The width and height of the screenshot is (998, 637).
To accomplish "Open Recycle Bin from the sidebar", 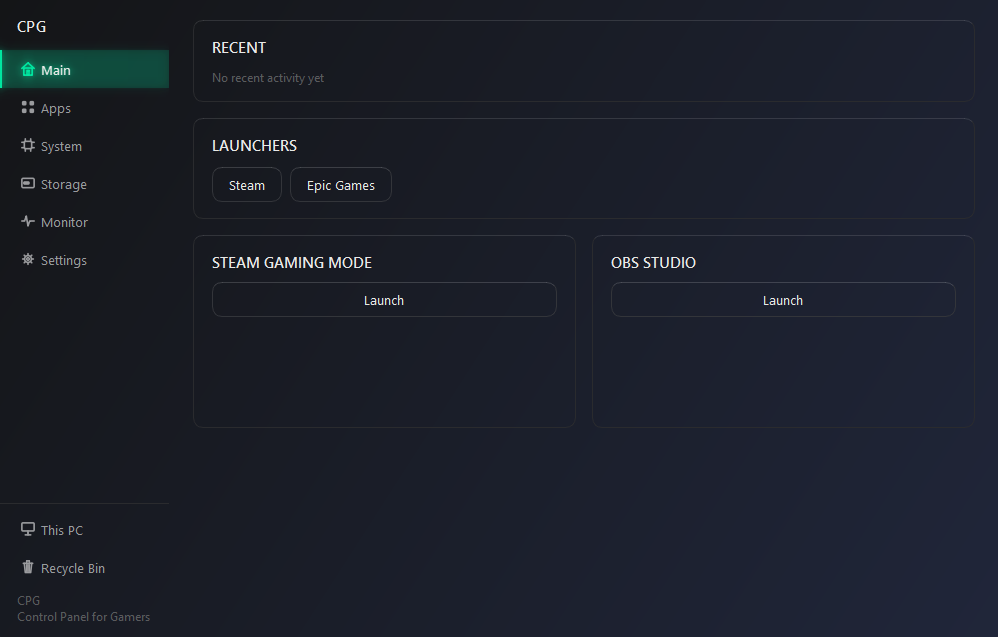I will pyautogui.click(x=85, y=568).
